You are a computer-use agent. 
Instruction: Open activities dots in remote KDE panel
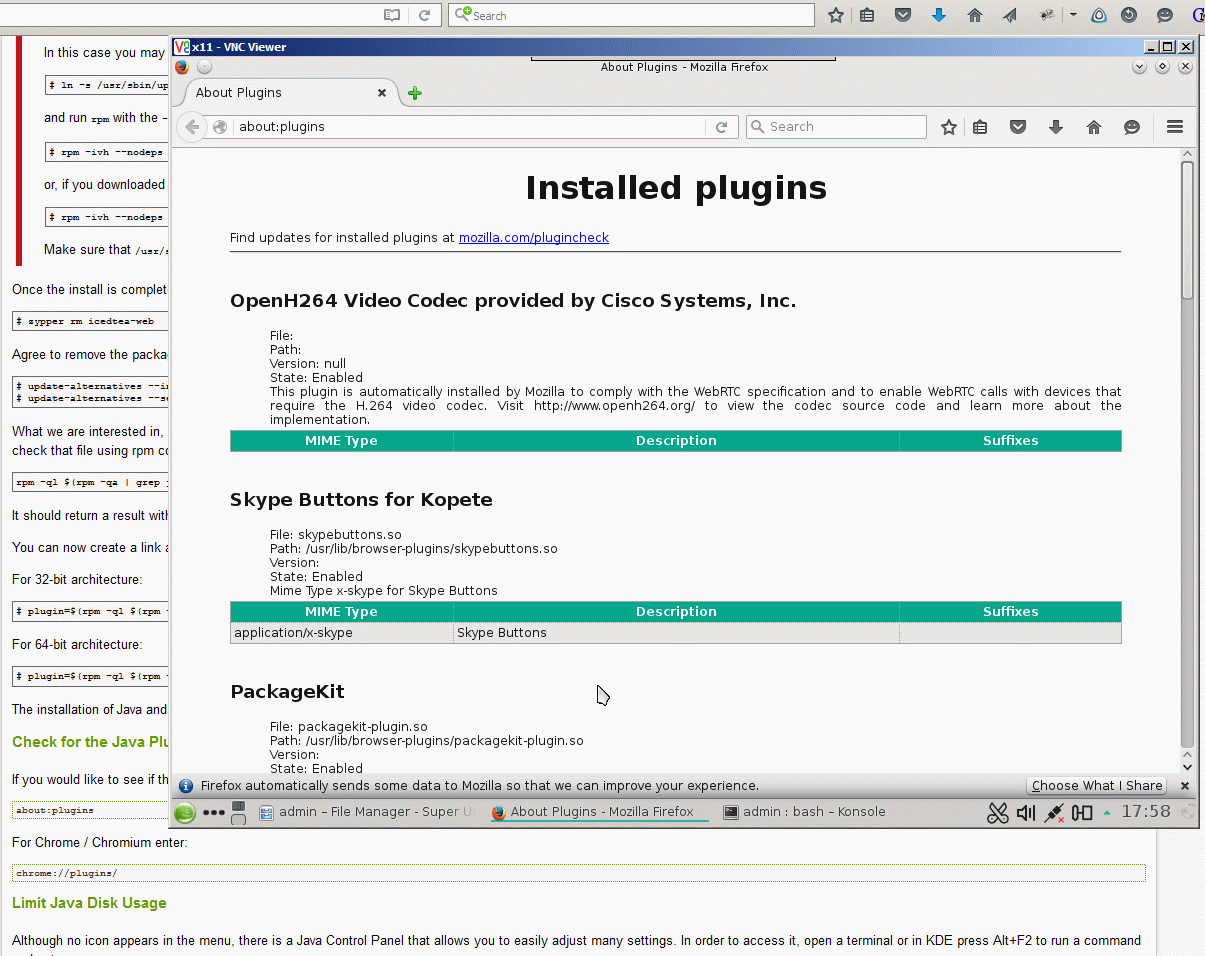214,813
